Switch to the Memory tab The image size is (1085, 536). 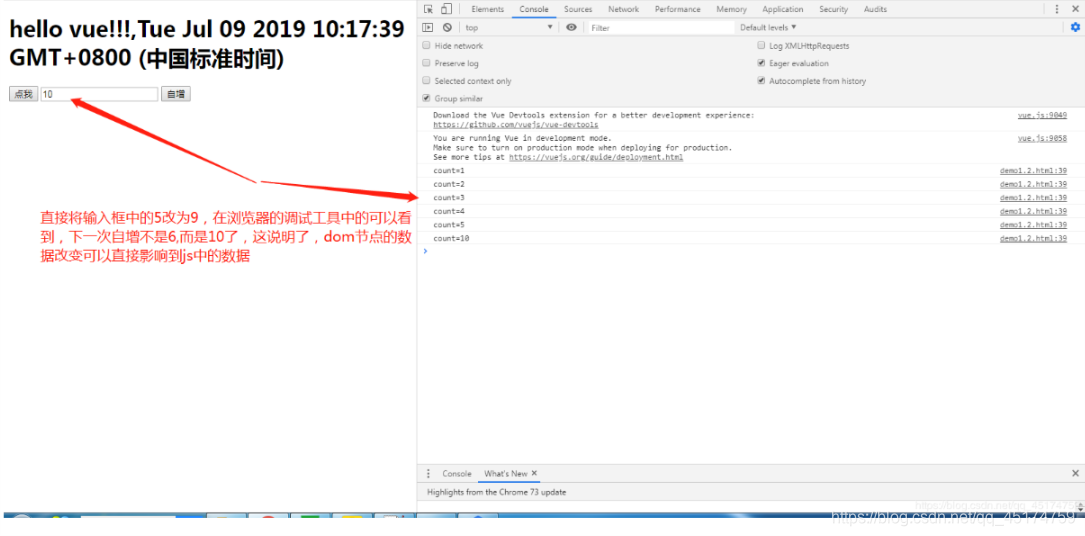pyautogui.click(x=731, y=9)
